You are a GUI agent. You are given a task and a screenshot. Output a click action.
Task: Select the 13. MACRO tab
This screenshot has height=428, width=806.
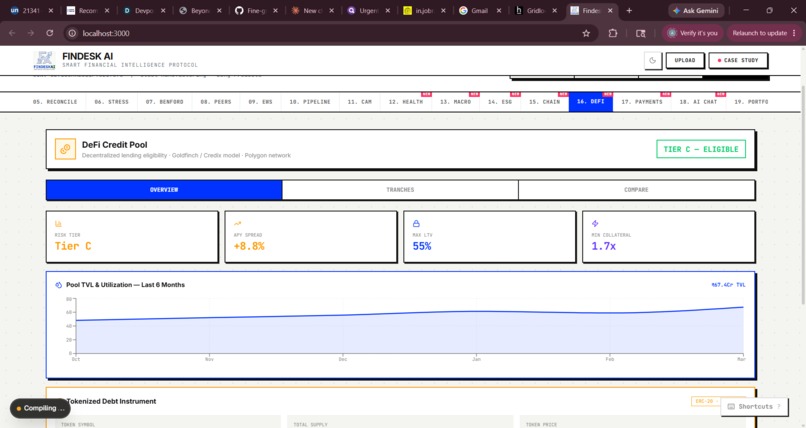coord(455,102)
